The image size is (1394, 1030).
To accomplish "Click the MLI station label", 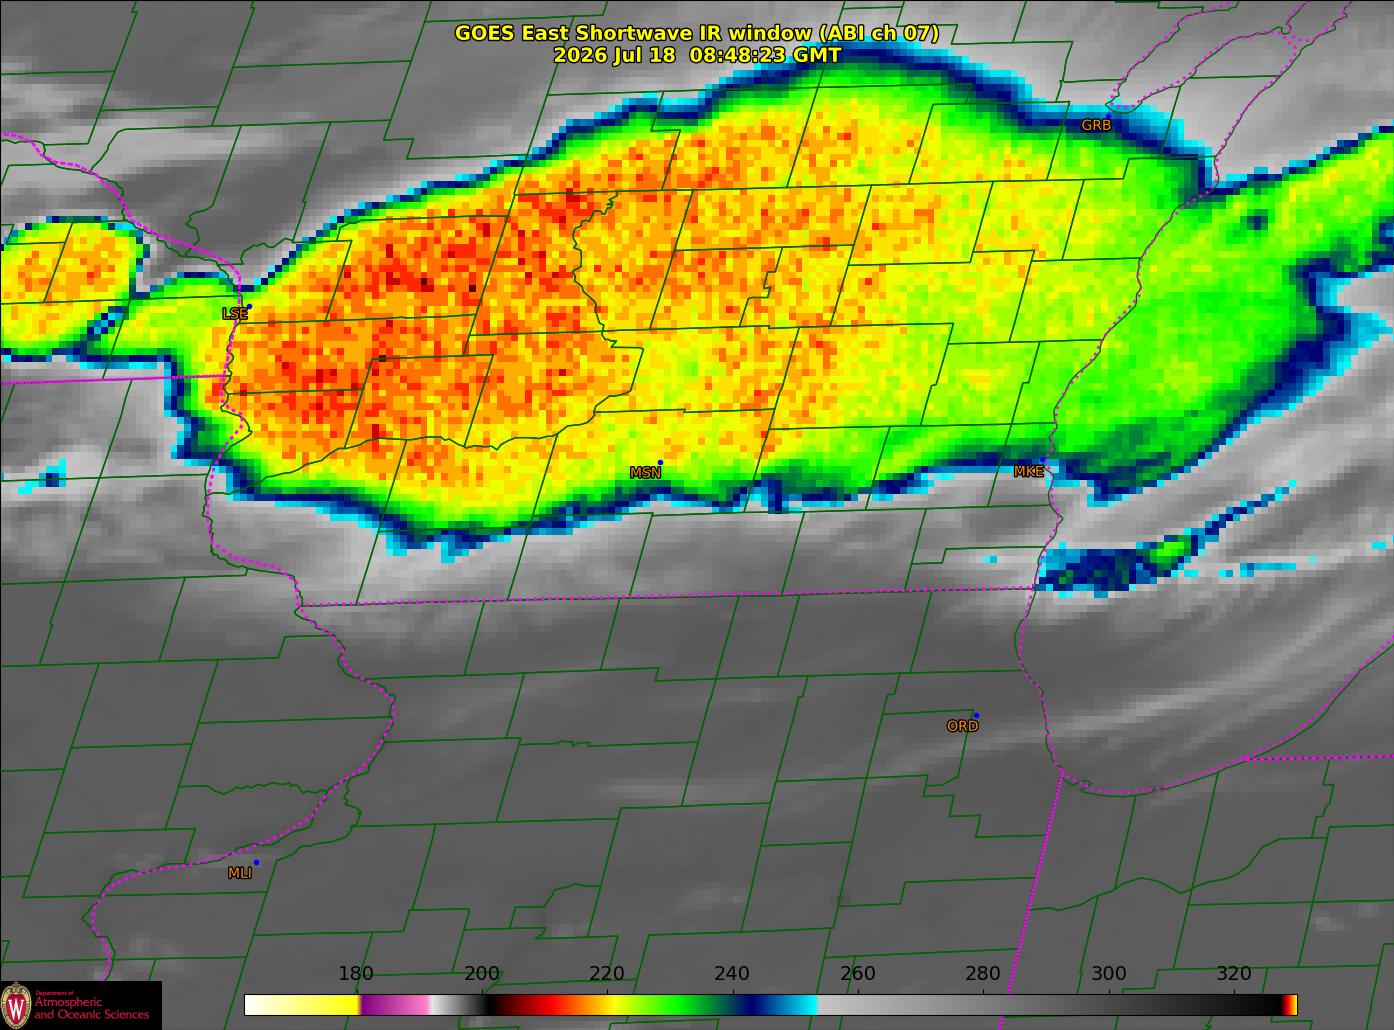I will click(x=240, y=872).
